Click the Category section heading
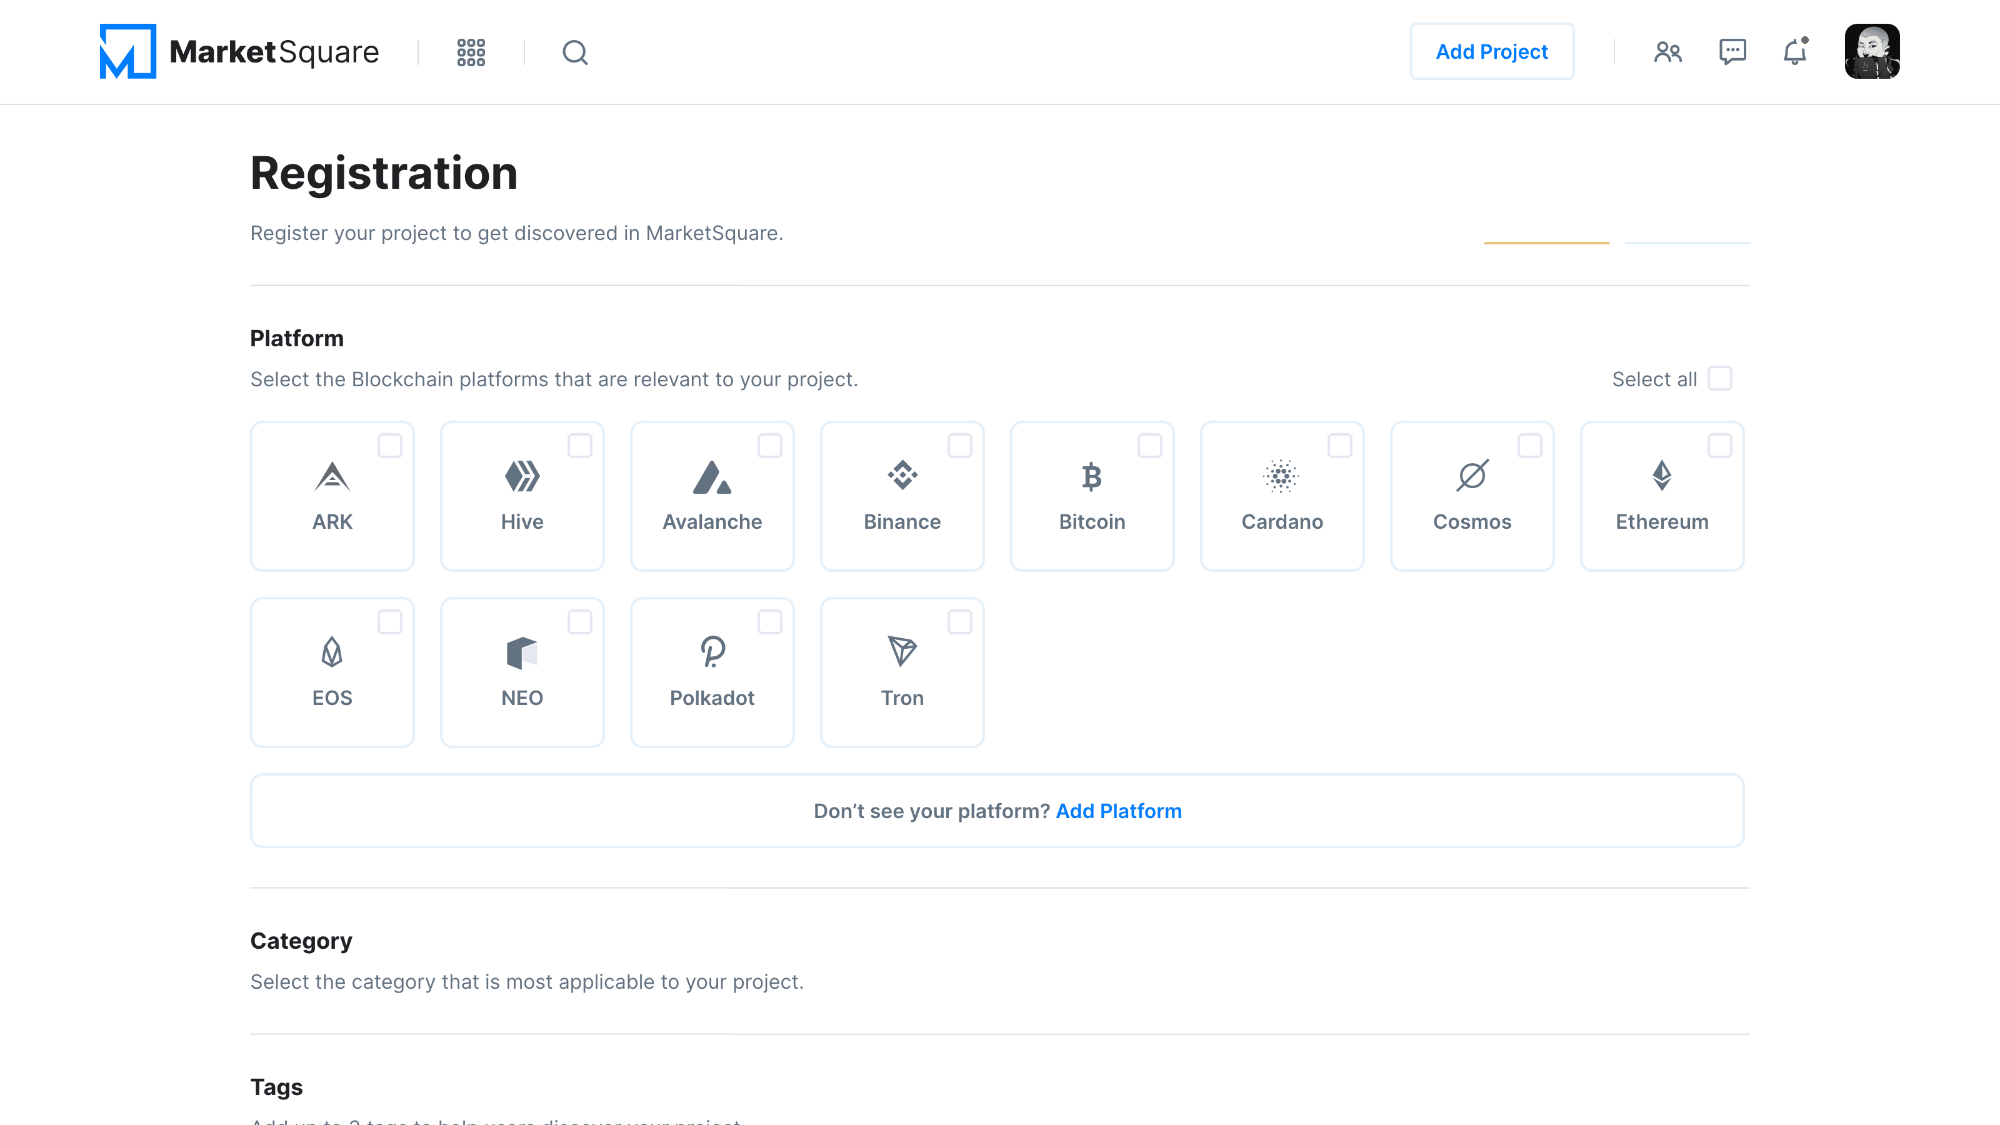 301,941
